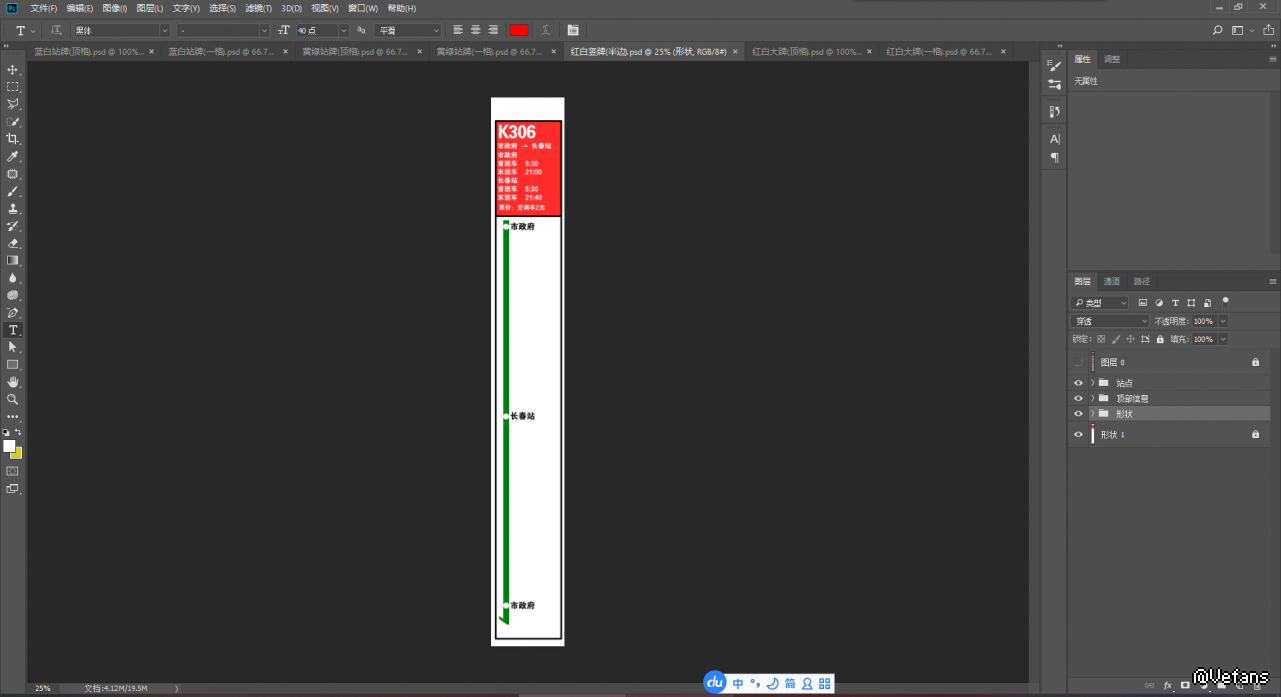Open the Paragraph panel icon
This screenshot has width=1281, height=697.
point(1054,158)
